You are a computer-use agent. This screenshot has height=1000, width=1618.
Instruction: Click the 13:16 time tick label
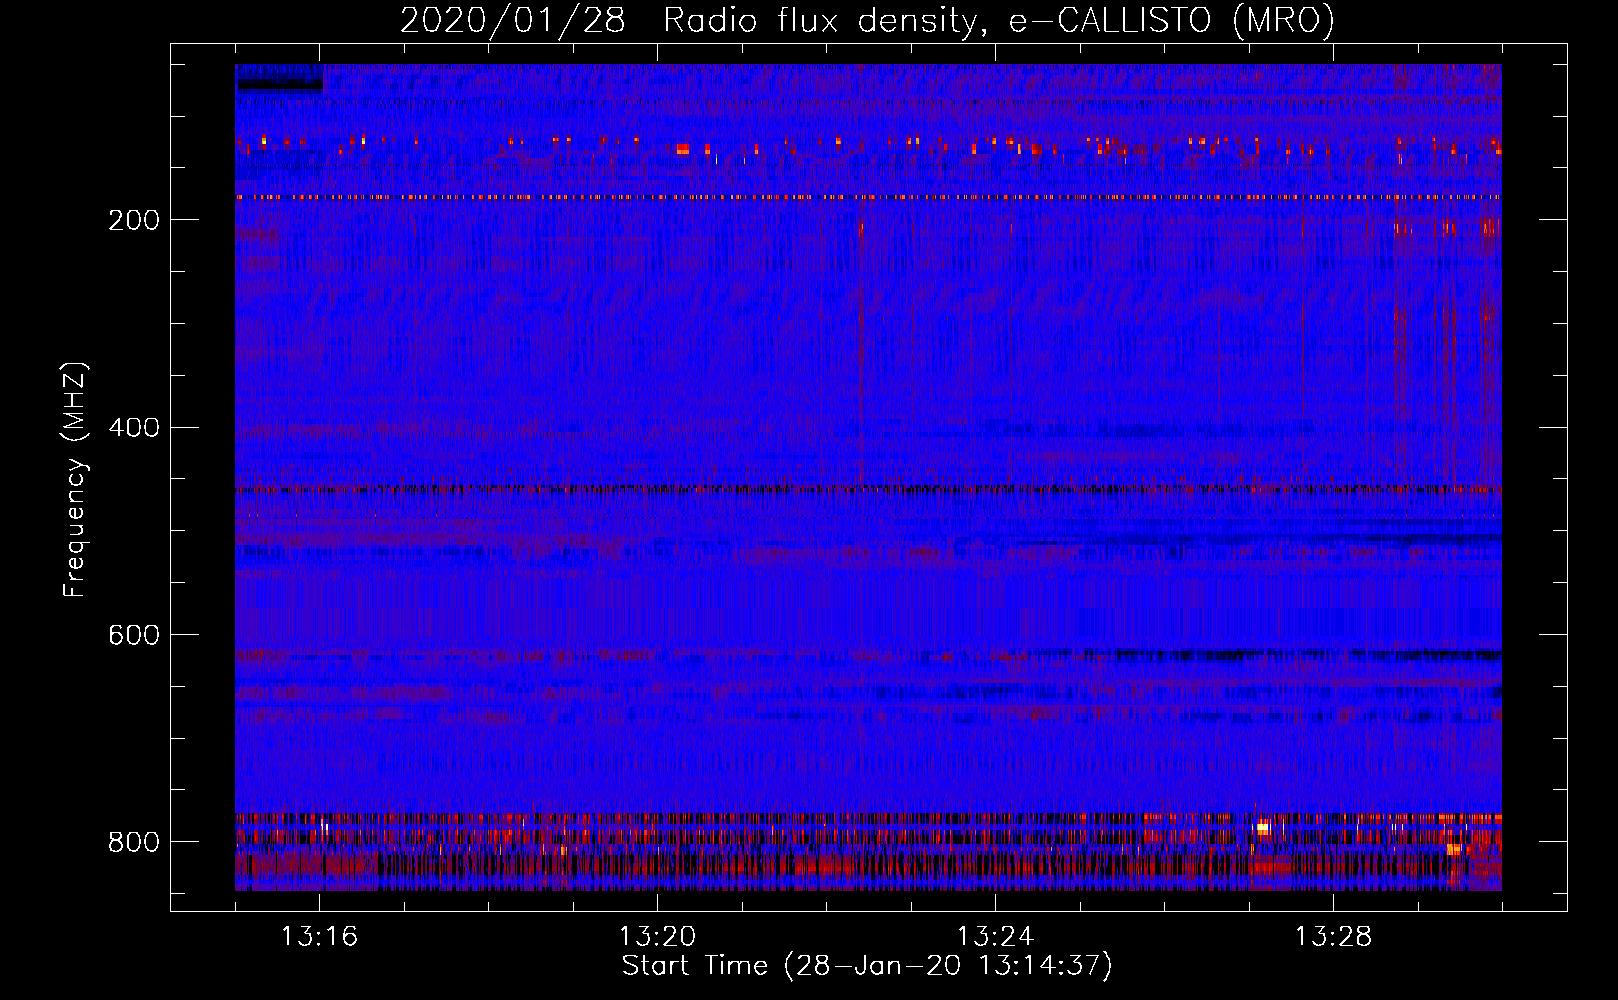coord(319,937)
